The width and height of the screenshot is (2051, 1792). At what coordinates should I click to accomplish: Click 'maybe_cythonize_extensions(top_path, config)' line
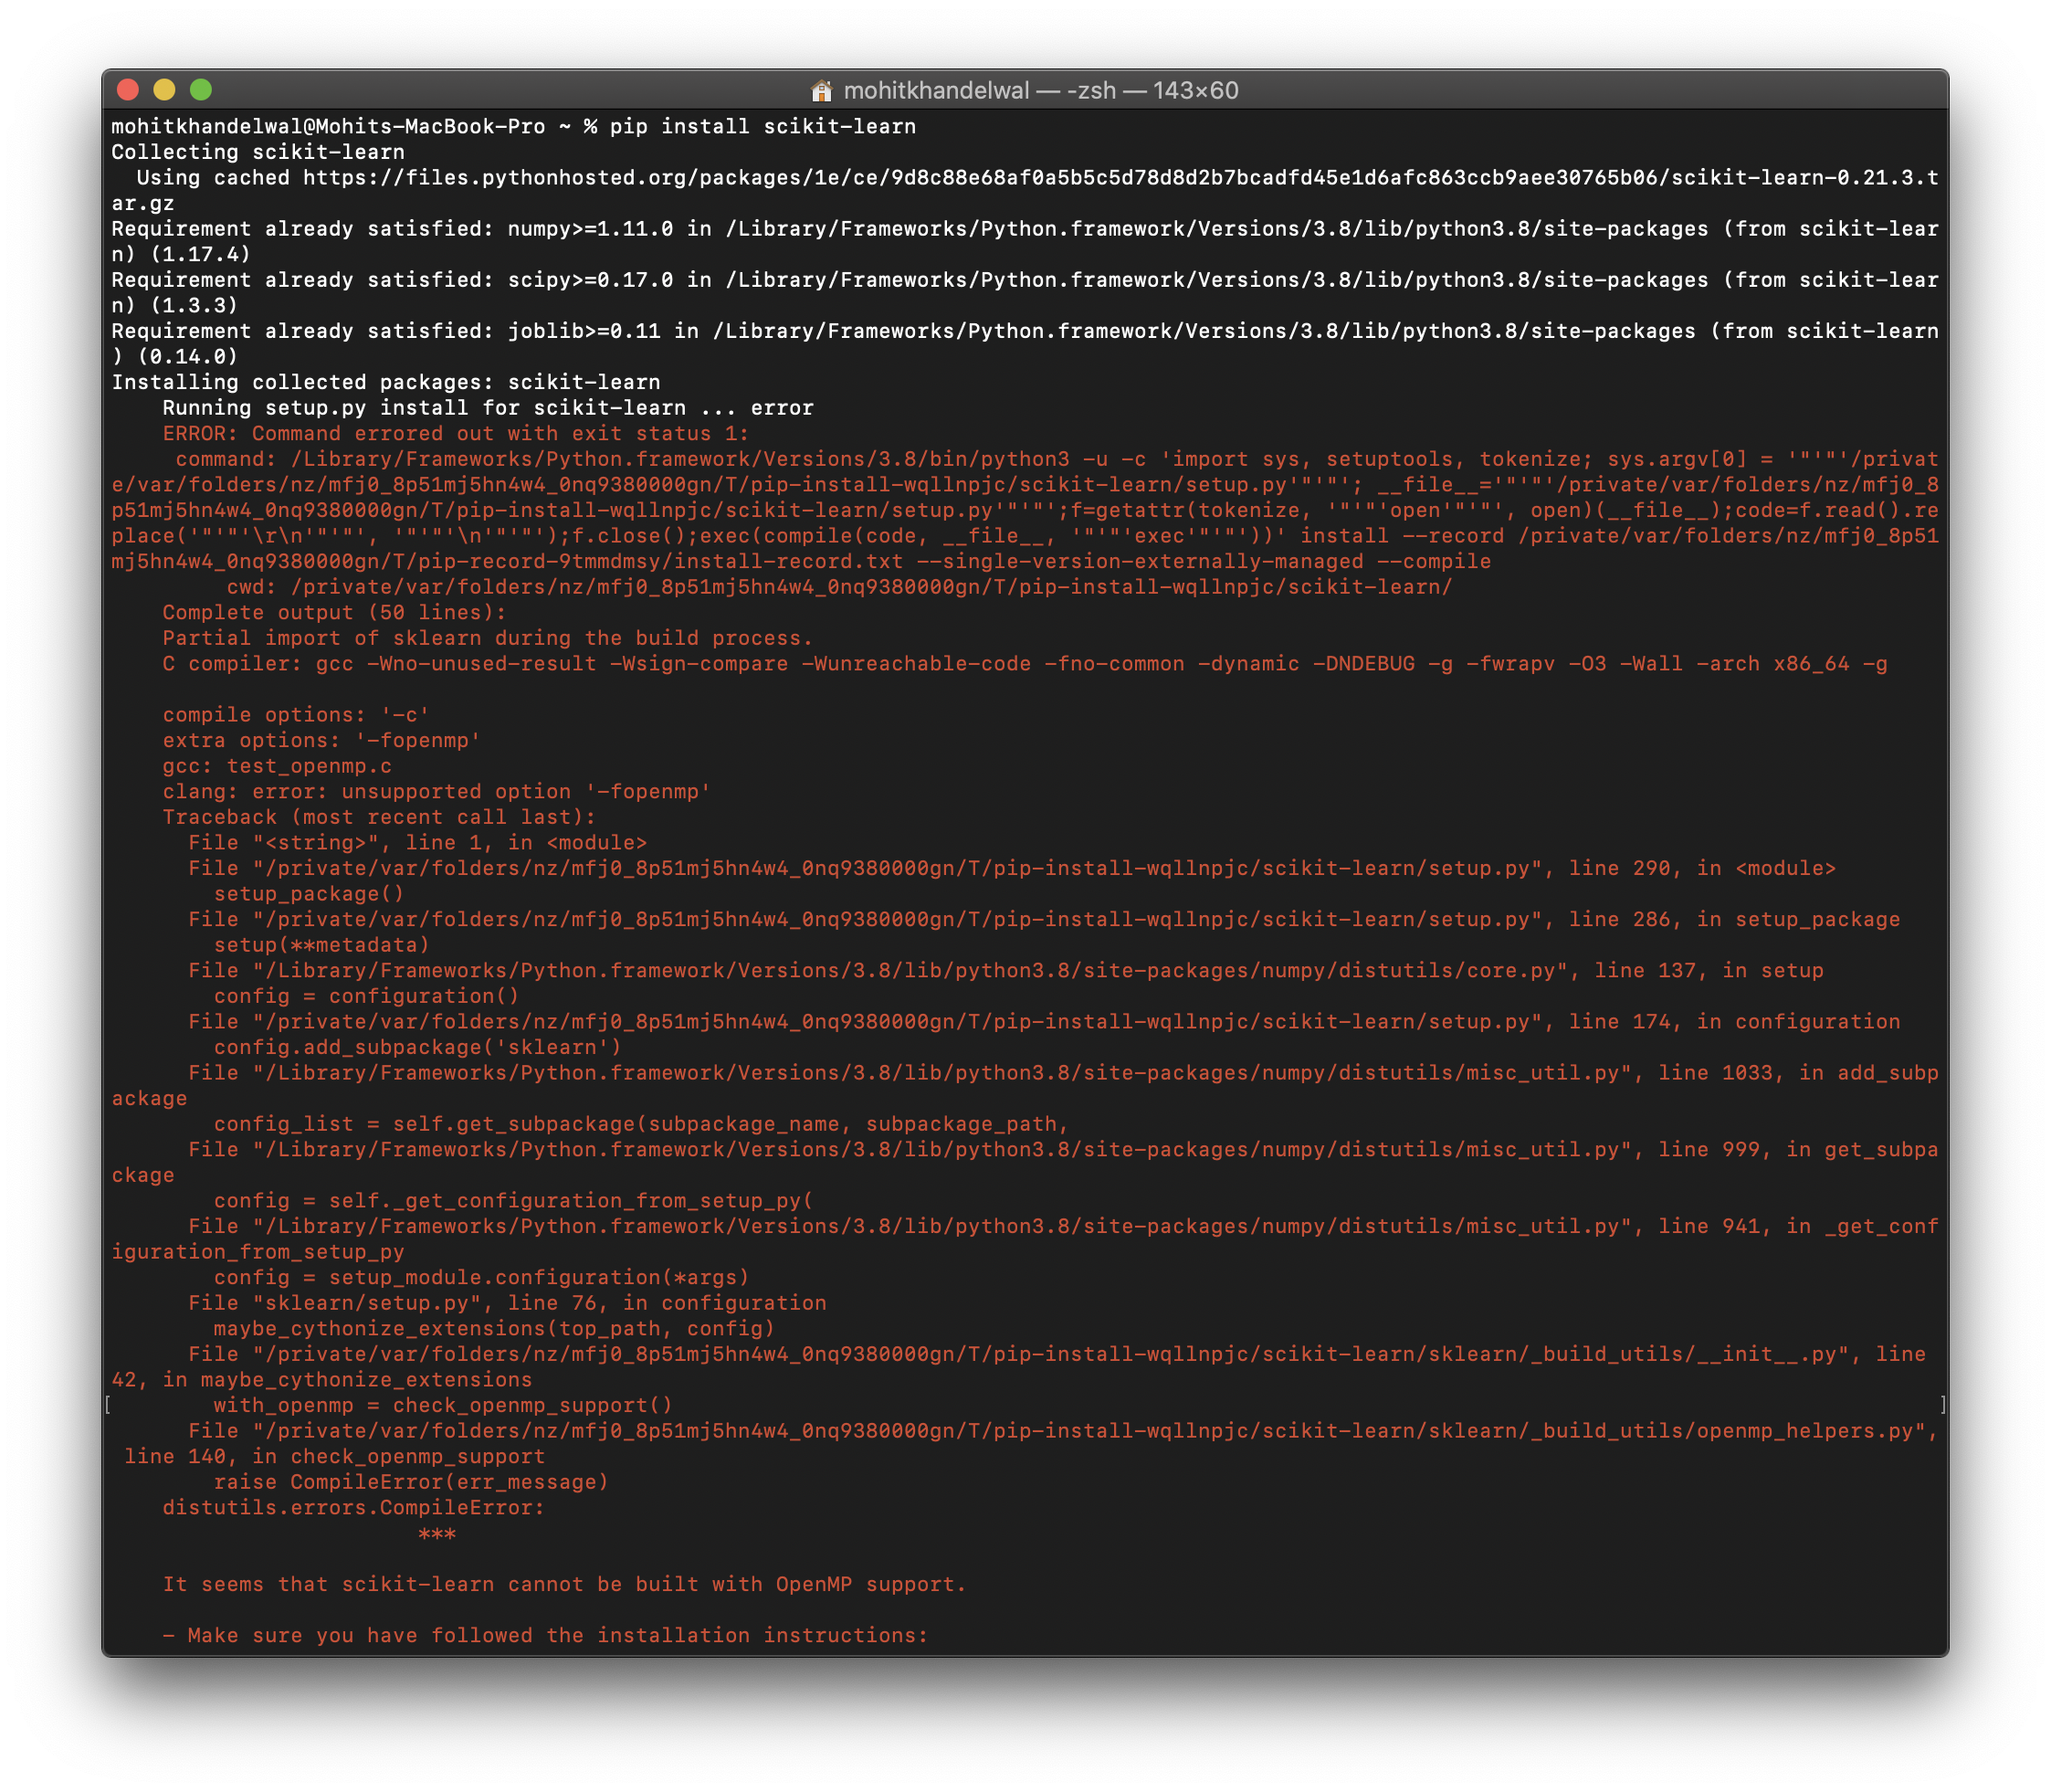pos(495,1329)
